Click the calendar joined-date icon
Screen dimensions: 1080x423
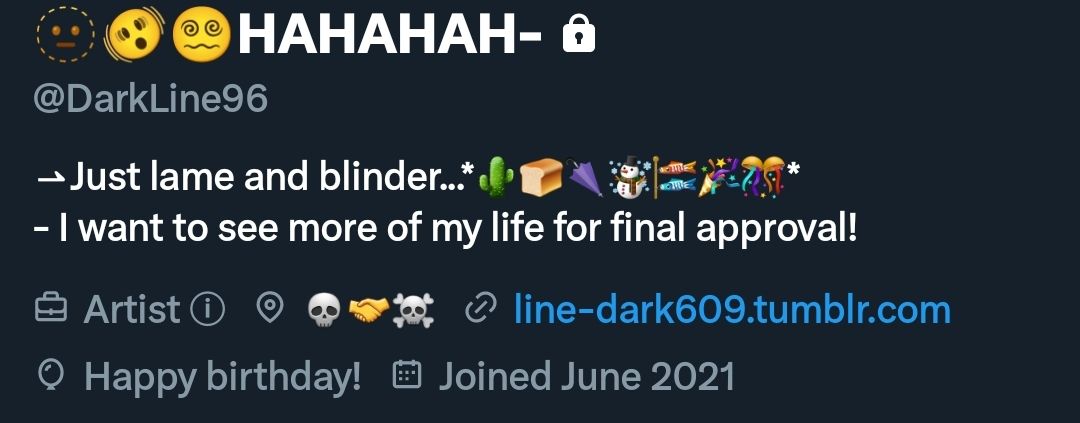point(406,375)
